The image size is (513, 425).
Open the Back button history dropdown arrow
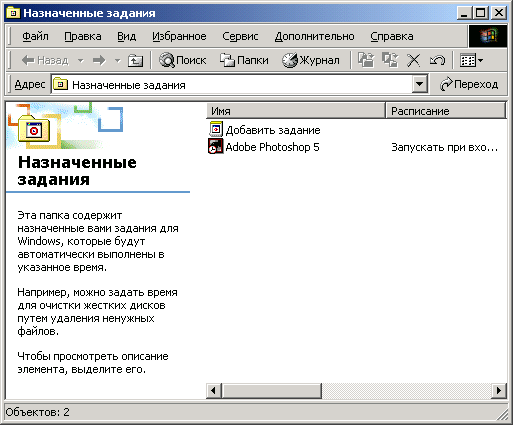click(x=81, y=61)
